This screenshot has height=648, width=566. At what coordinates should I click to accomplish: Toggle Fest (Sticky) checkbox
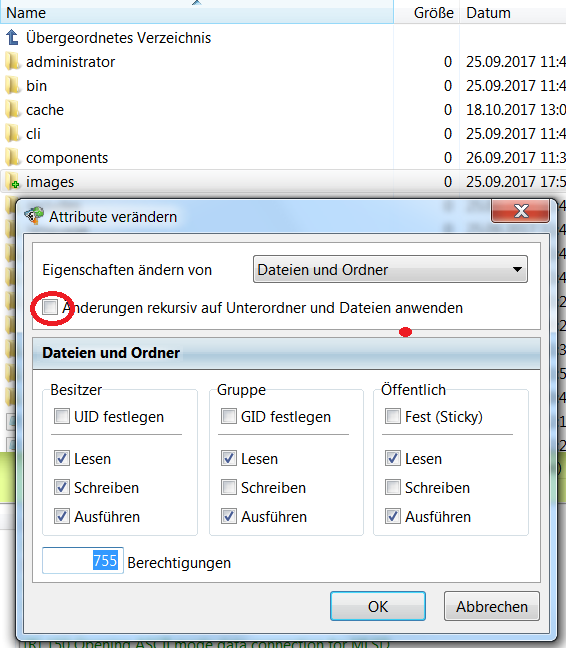[x=393, y=416]
